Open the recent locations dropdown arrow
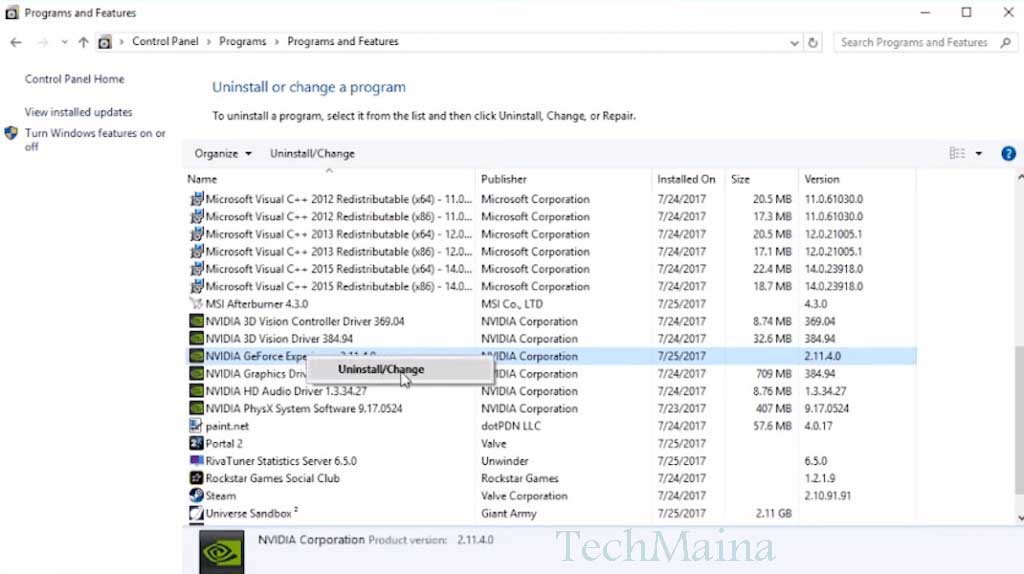 click(x=64, y=42)
